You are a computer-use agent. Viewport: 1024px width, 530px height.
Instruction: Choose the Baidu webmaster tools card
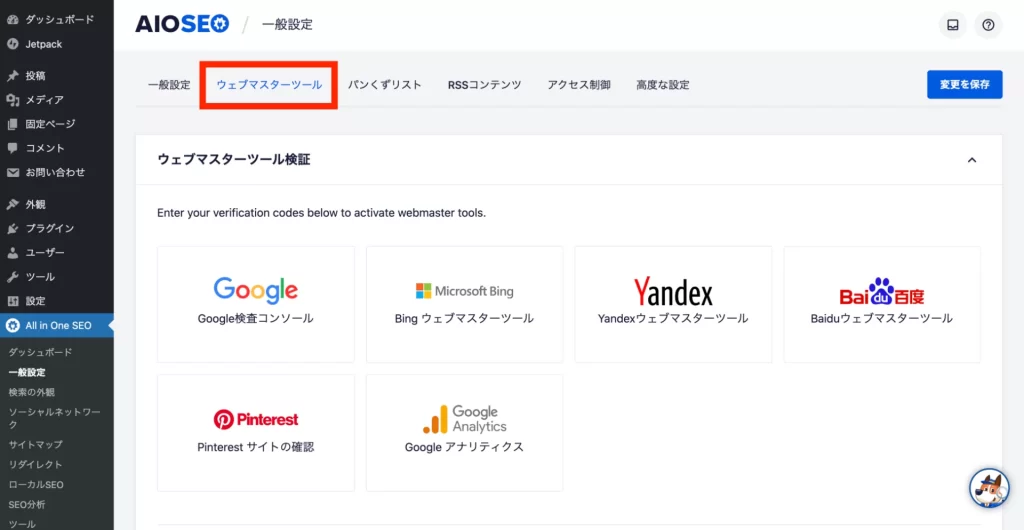coord(881,304)
